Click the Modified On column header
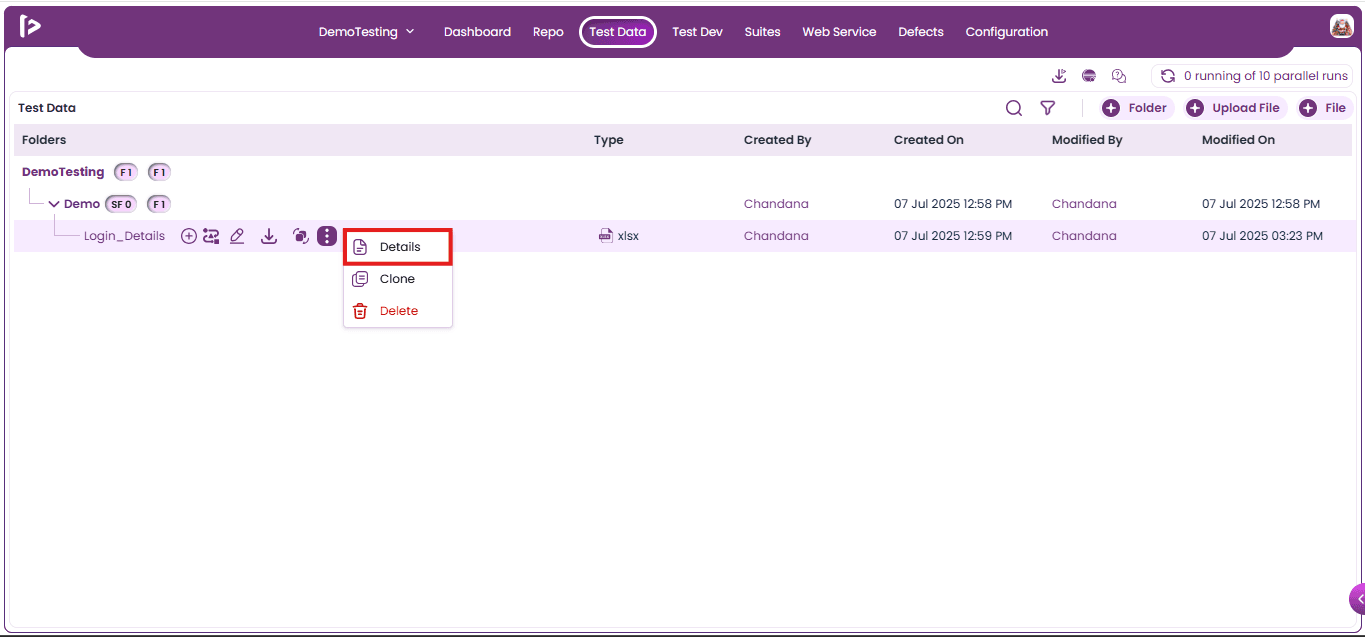This screenshot has height=637, width=1365. 1238,140
